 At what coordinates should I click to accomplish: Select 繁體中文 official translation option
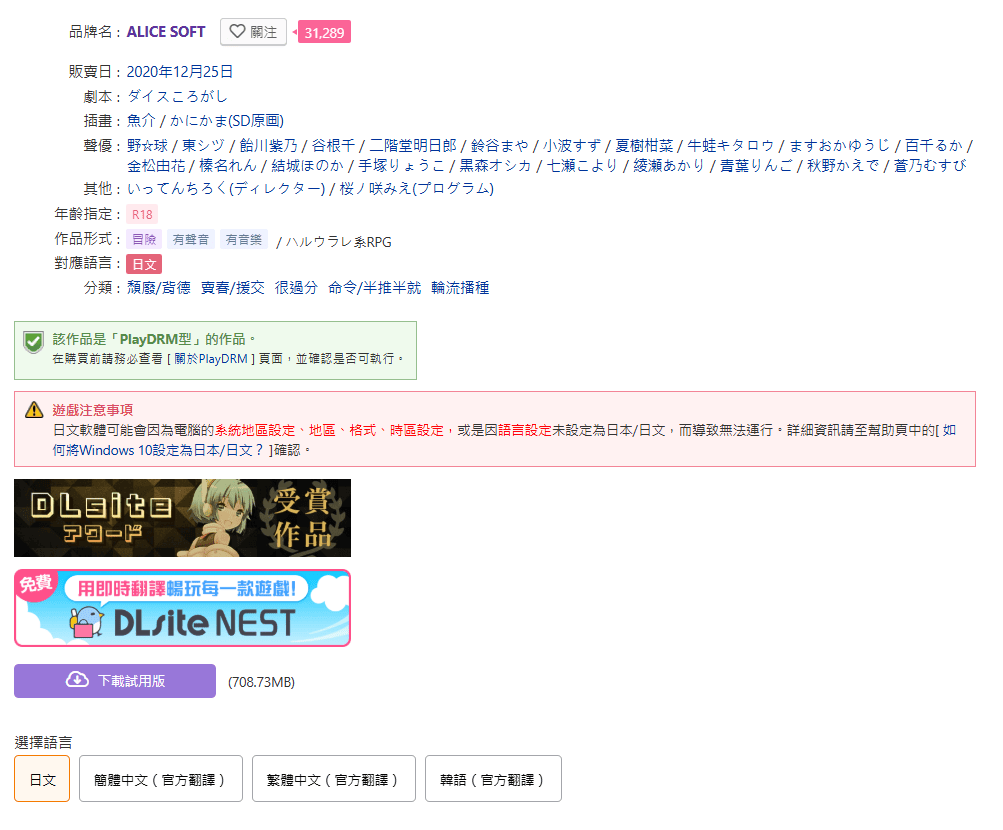[x=333, y=778]
